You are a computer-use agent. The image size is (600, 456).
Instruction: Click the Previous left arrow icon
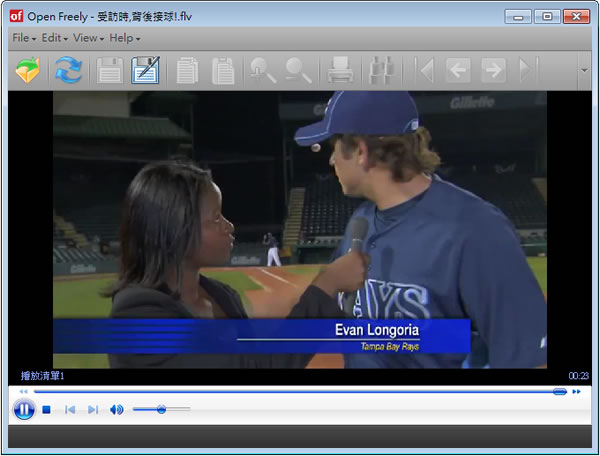click(458, 70)
